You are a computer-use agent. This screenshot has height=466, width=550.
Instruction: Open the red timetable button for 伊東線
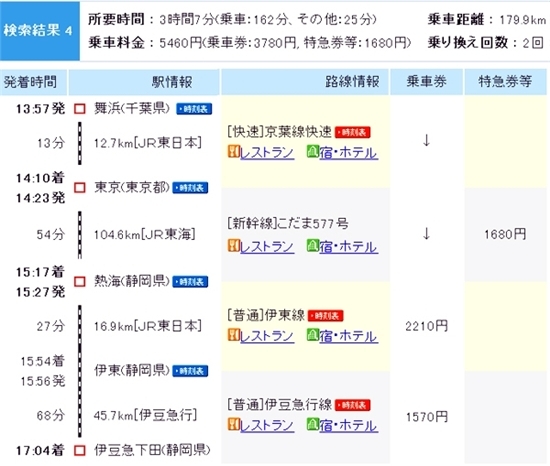tap(326, 316)
